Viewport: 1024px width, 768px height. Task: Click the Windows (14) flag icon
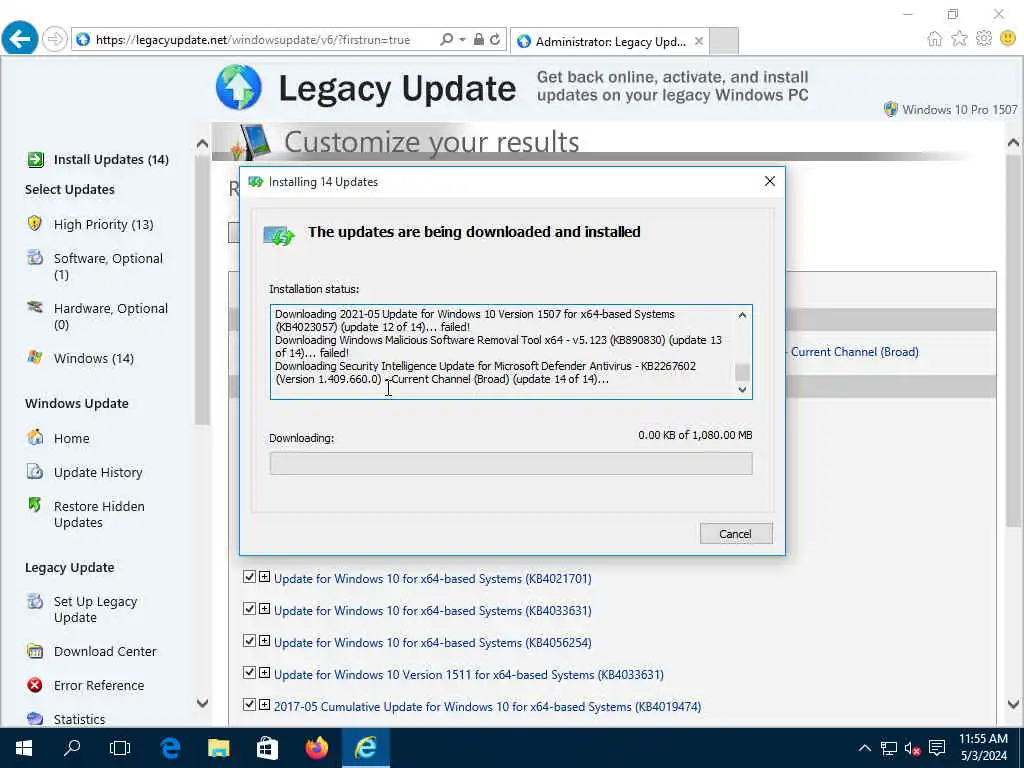pyautogui.click(x=35, y=357)
